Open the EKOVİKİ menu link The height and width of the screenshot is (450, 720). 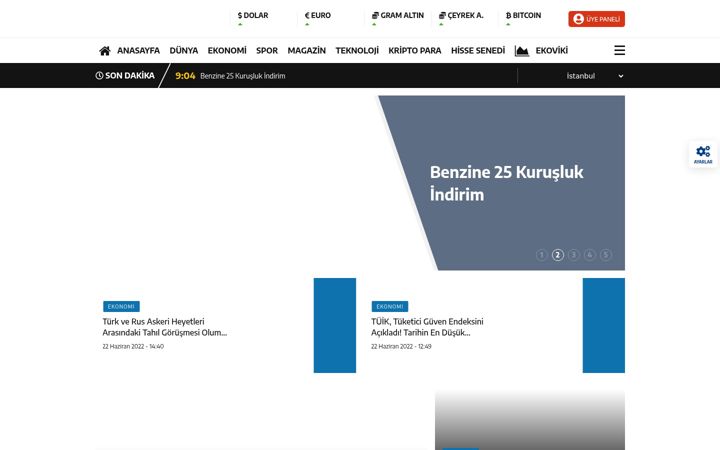pos(551,51)
